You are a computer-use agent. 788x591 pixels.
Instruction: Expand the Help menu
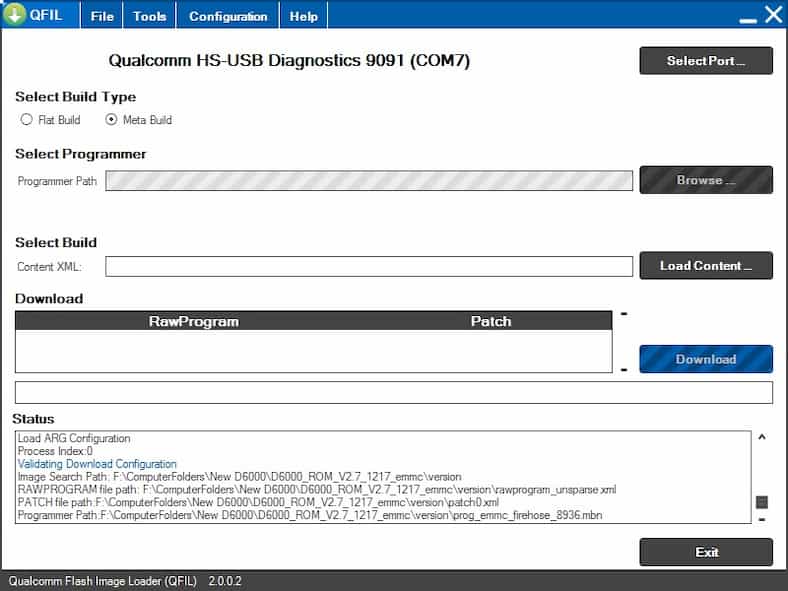coord(303,16)
